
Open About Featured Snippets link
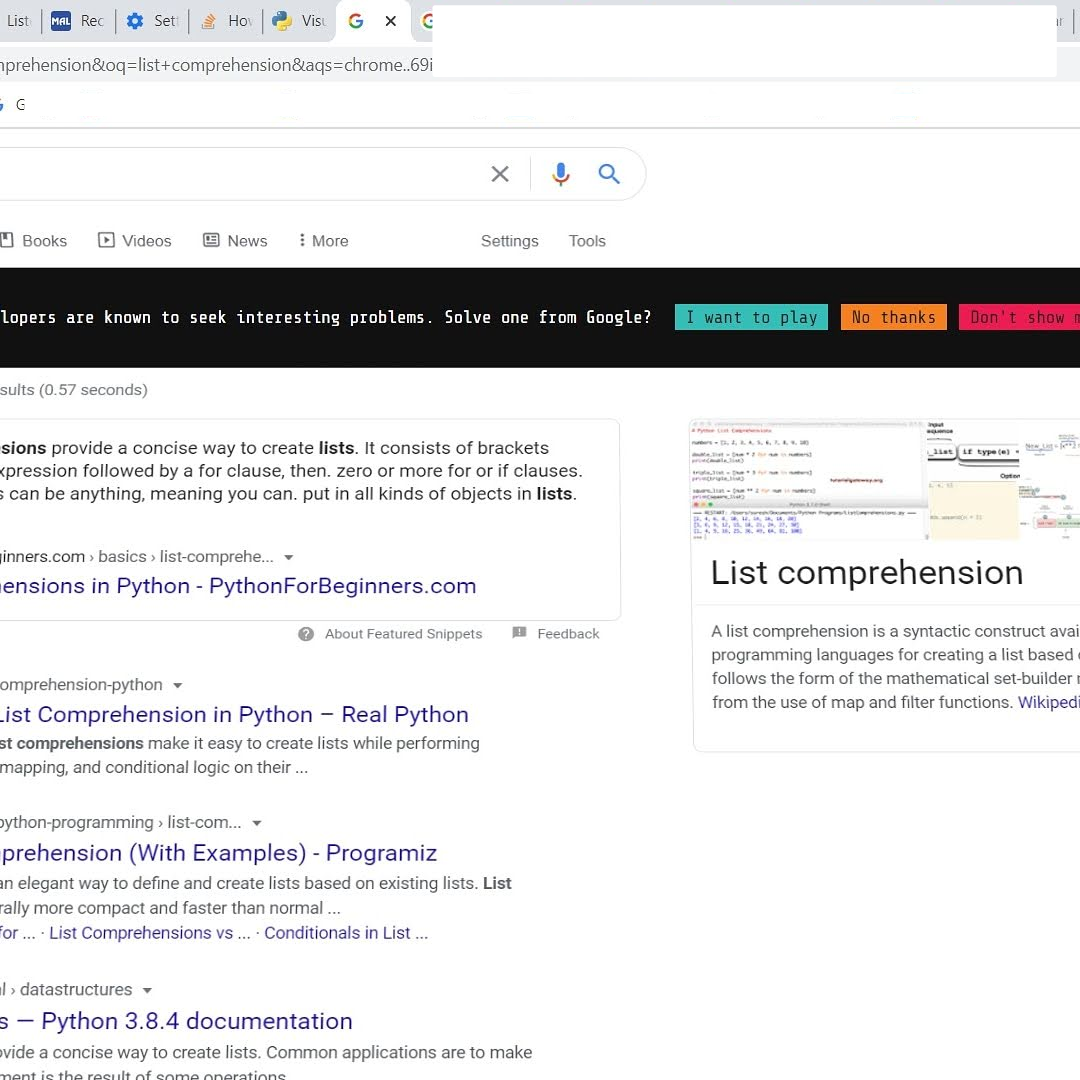coord(404,634)
